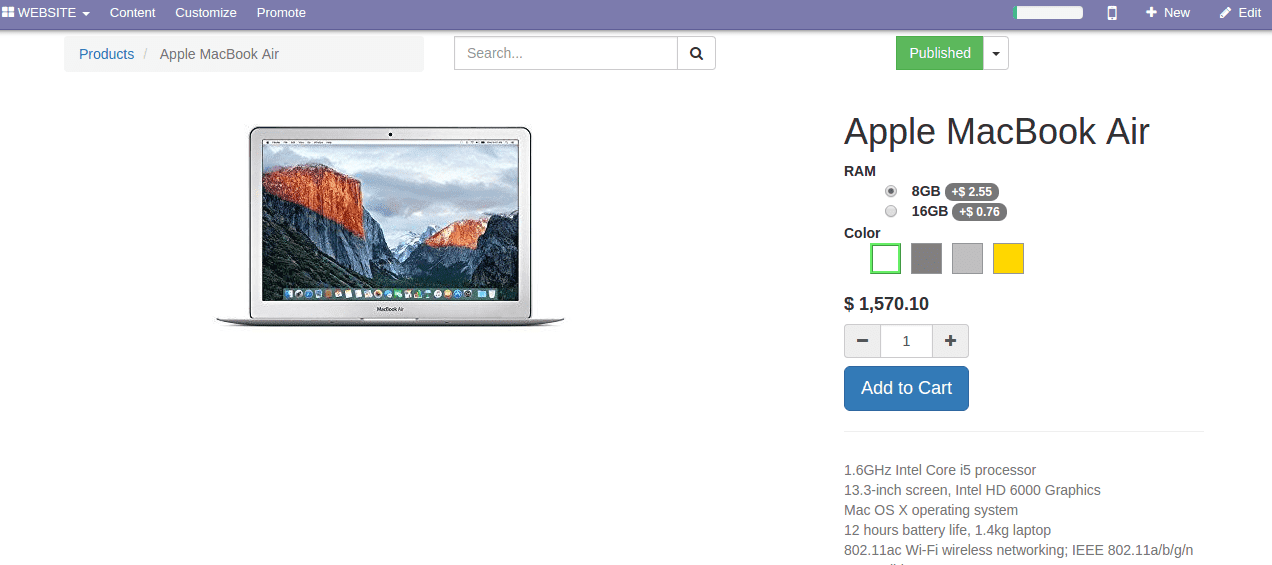Click the MacBook Air product image
1272x565 pixels.
coord(390,226)
